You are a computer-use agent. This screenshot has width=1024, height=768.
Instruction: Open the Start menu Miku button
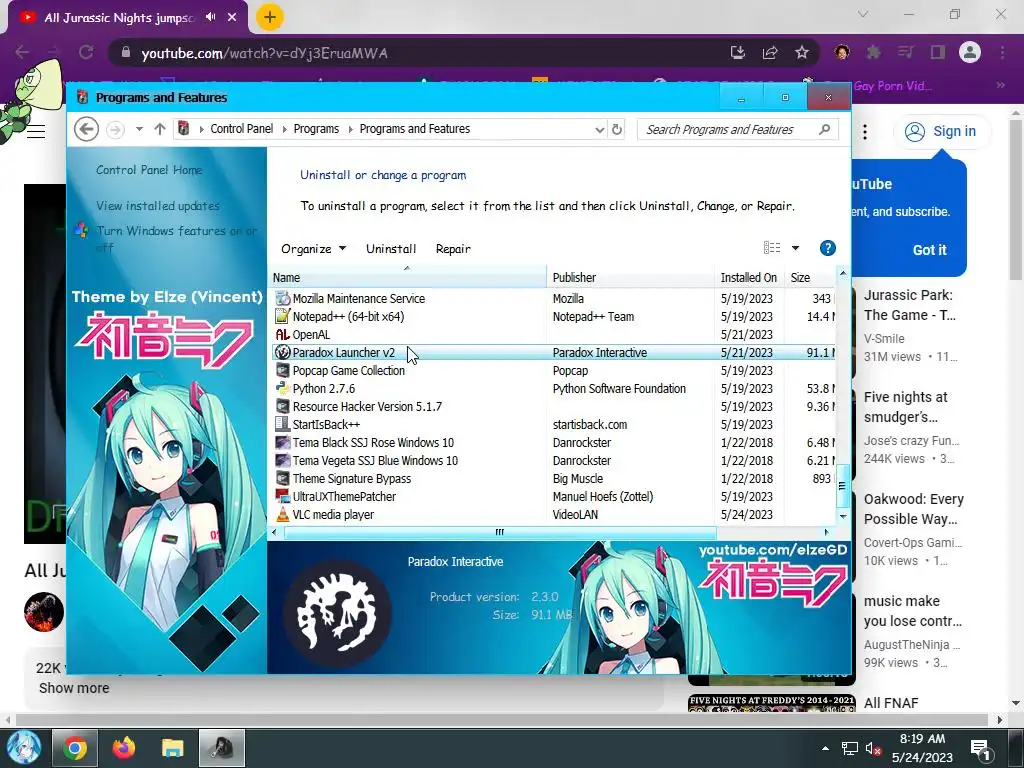[x=24, y=748]
